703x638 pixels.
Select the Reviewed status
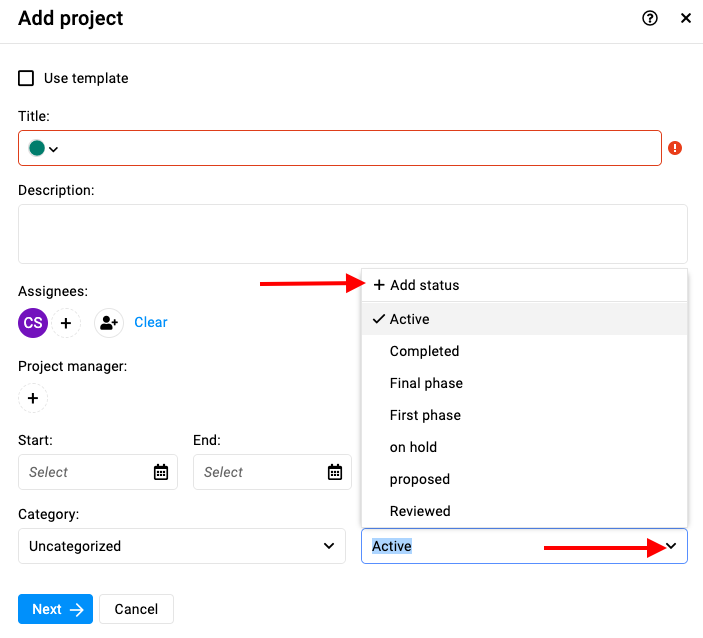[x=524, y=511]
